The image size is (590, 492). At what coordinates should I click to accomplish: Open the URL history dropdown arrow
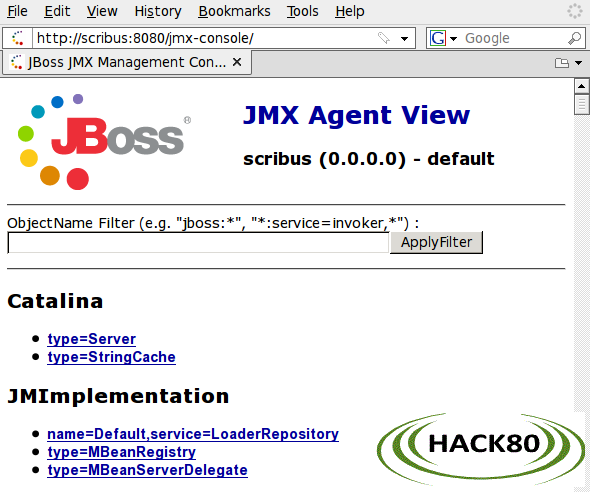(x=404, y=38)
